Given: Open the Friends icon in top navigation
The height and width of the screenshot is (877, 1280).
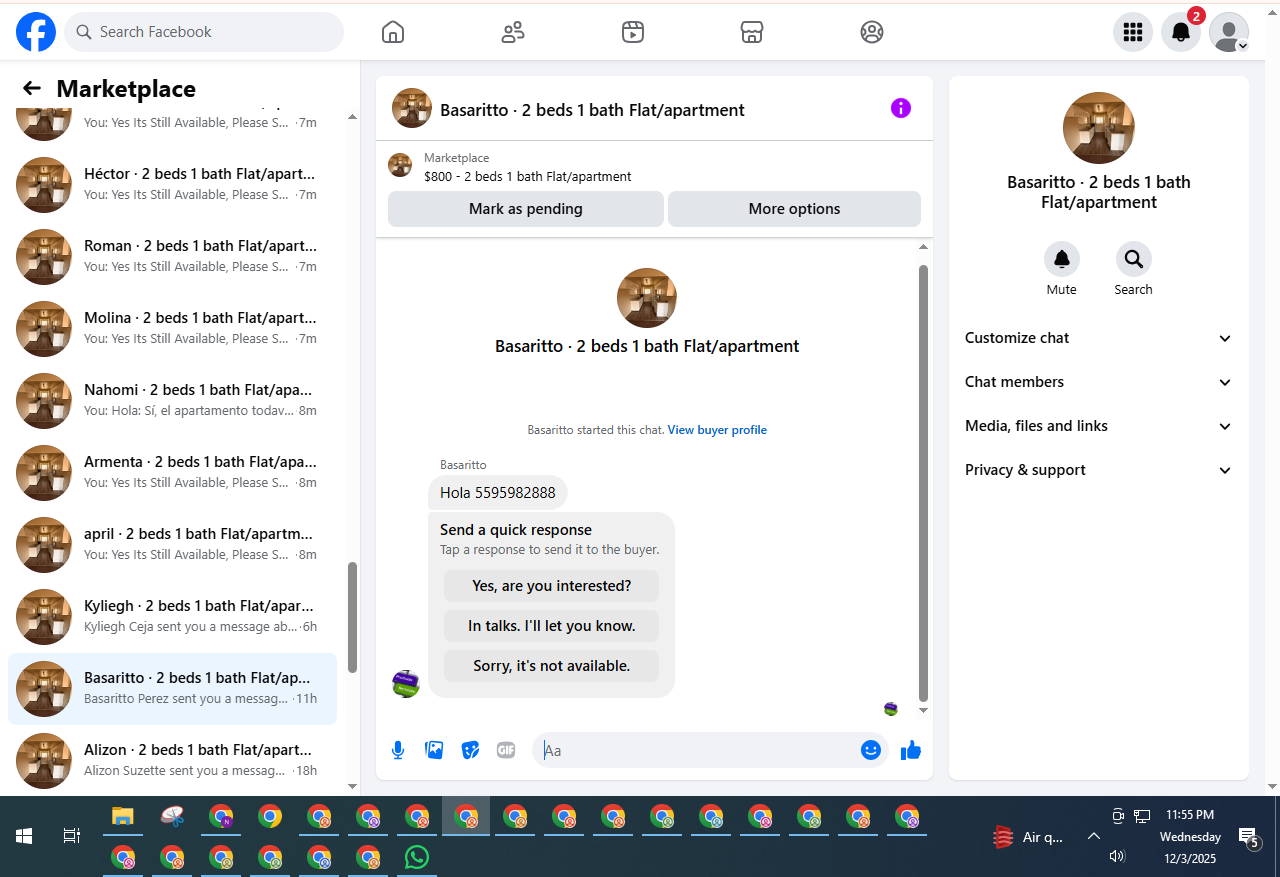Looking at the screenshot, I should click(x=513, y=32).
